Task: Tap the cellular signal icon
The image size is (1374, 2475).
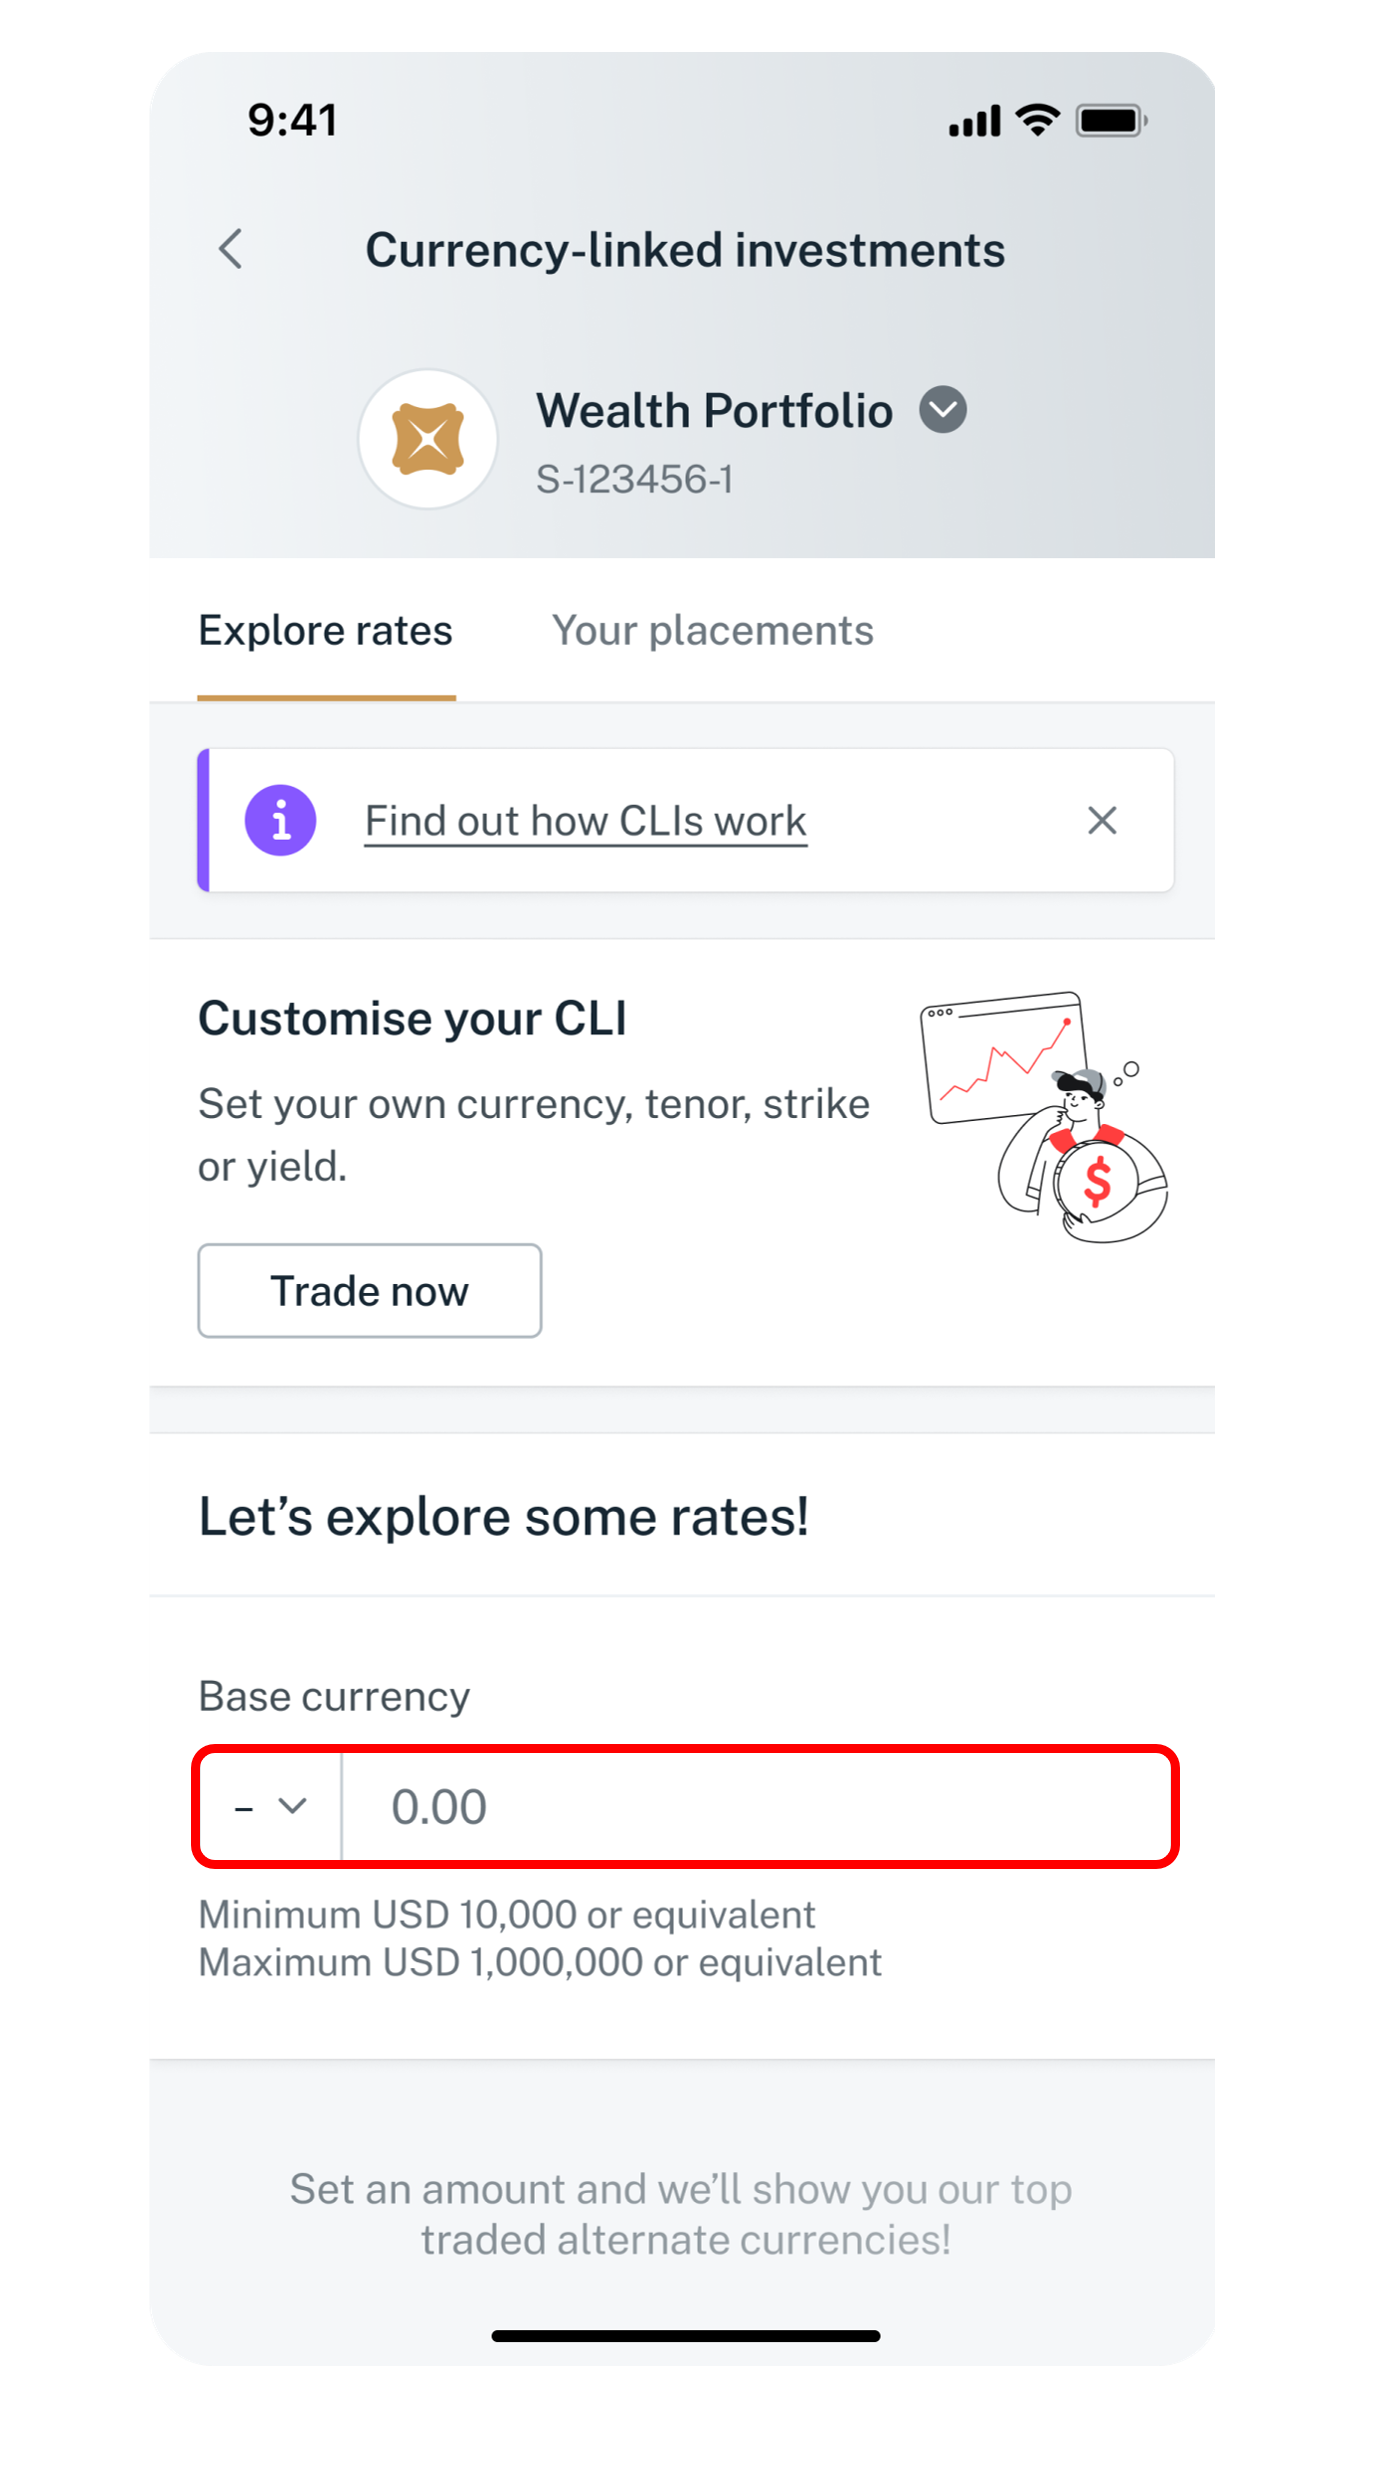Action: [974, 121]
